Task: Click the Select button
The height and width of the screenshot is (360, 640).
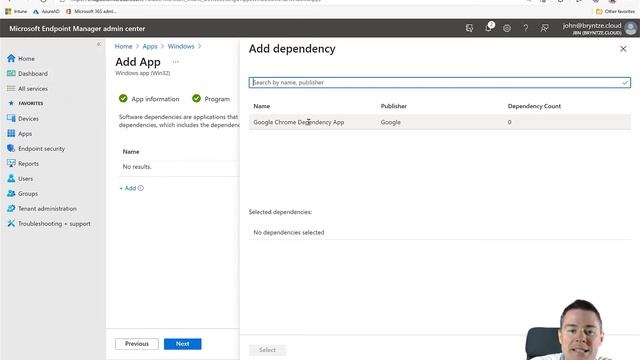Action: pos(267,350)
